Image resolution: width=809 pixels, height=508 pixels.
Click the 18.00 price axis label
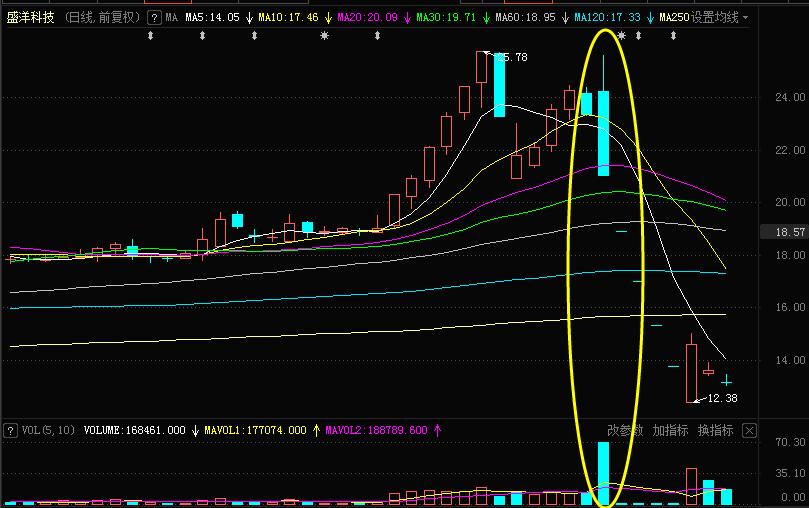789,255
